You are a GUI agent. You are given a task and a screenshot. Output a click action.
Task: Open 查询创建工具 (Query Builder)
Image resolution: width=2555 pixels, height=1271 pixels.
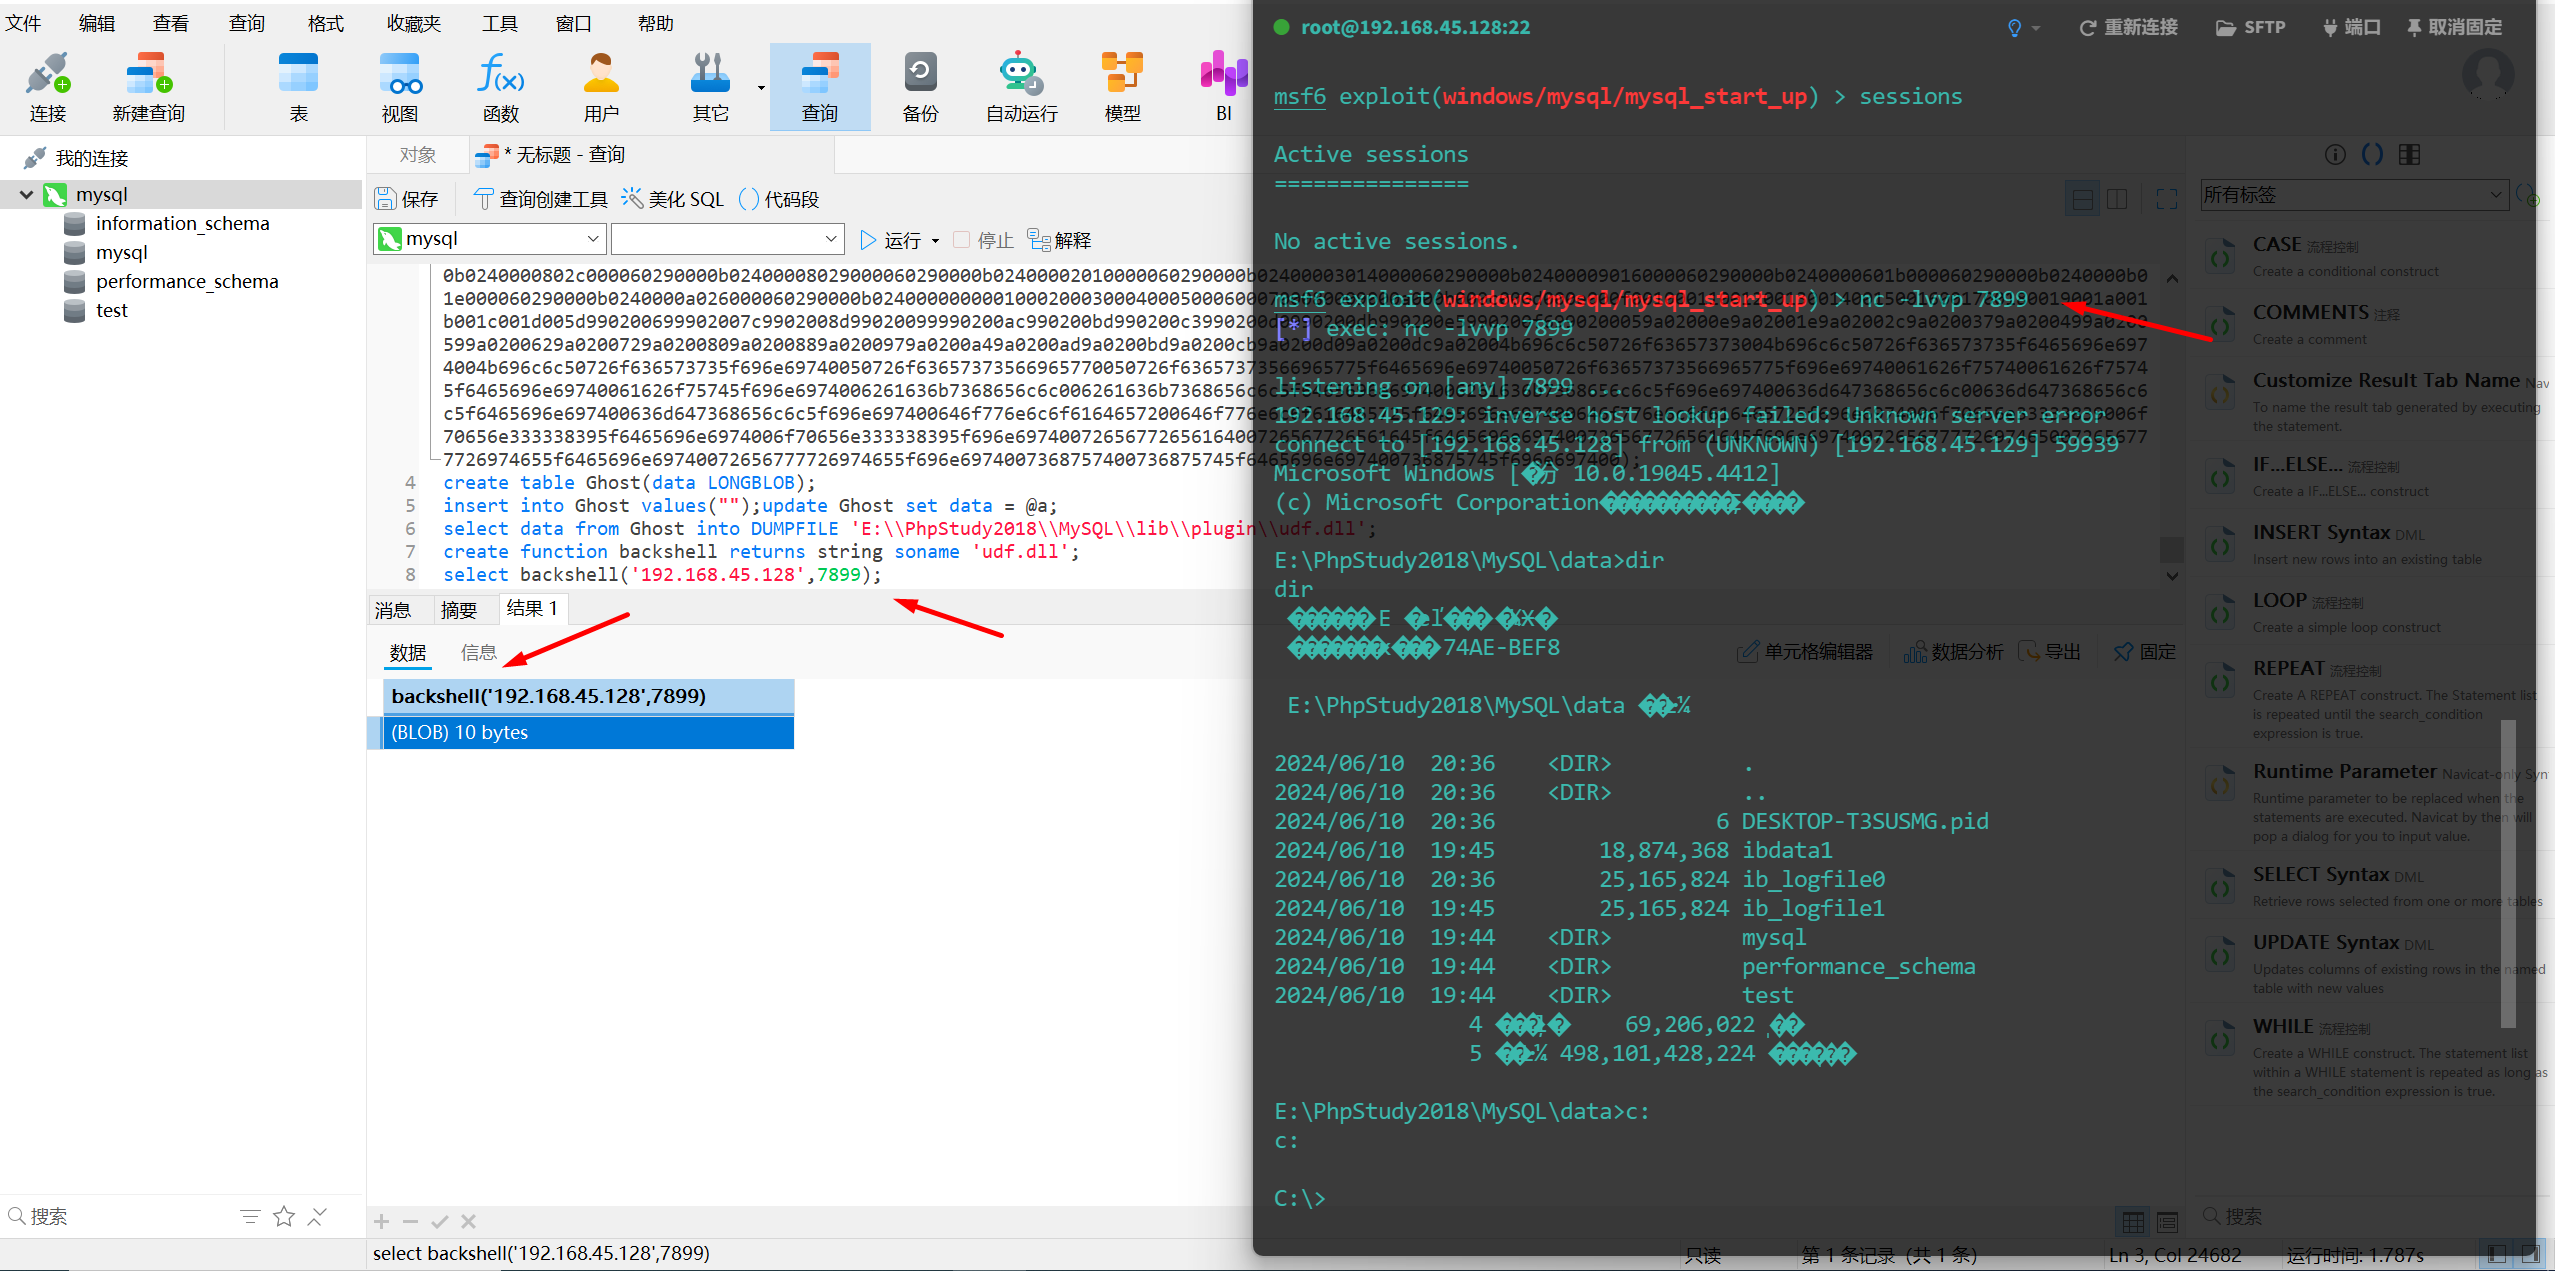click(x=540, y=199)
